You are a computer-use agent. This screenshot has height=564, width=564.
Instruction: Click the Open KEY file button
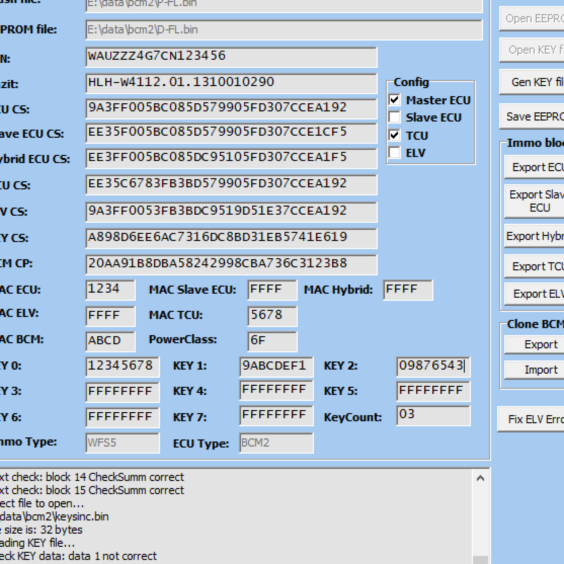(x=532, y=50)
